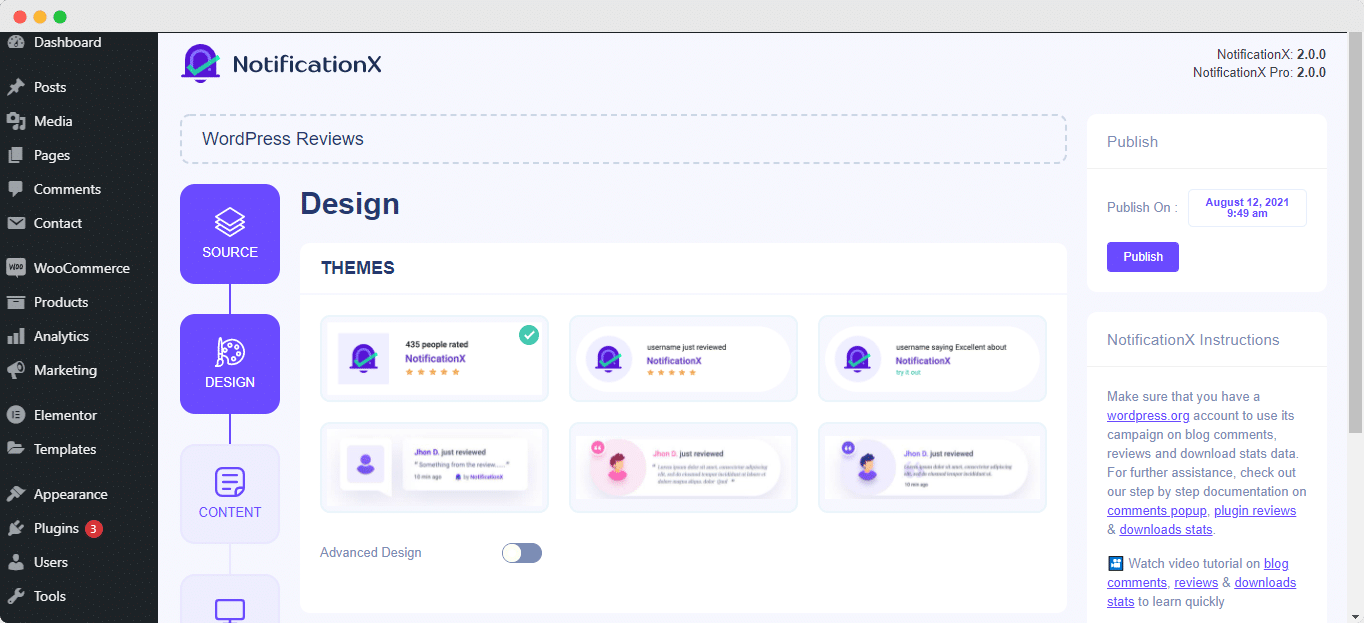The height and width of the screenshot is (623, 1364).
Task: Click the Media library icon
Action: pyautogui.click(x=16, y=121)
